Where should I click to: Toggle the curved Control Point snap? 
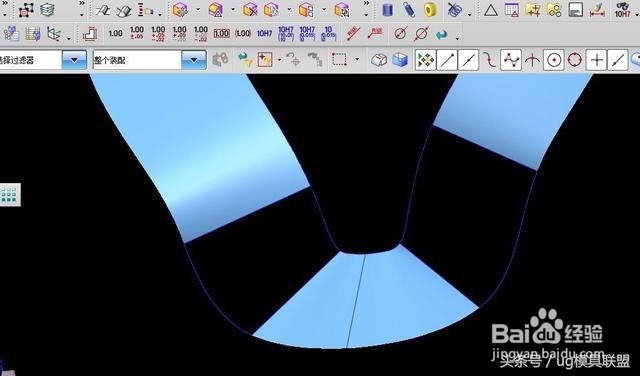point(489,60)
